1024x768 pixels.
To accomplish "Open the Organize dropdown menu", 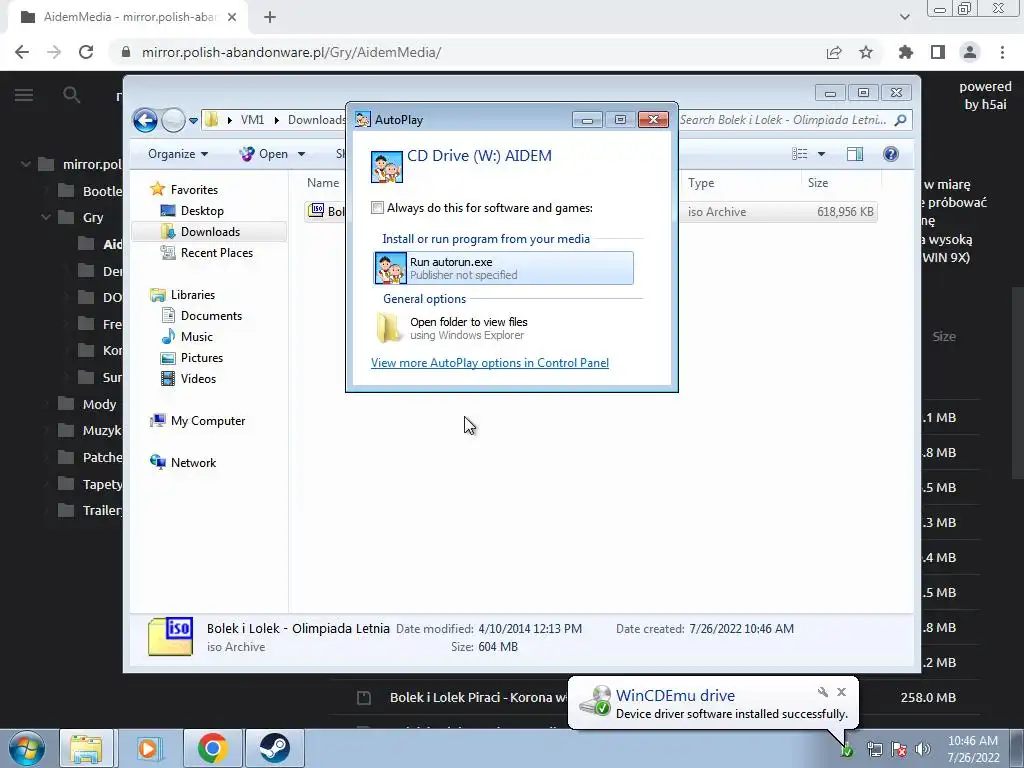I will tap(178, 153).
